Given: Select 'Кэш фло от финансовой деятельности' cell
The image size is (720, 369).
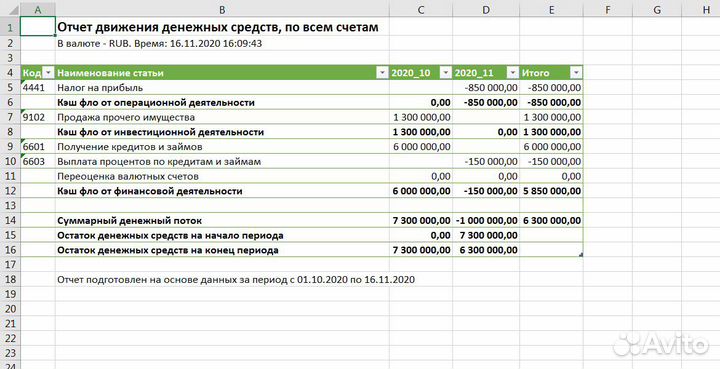Looking at the screenshot, I should coord(222,191).
